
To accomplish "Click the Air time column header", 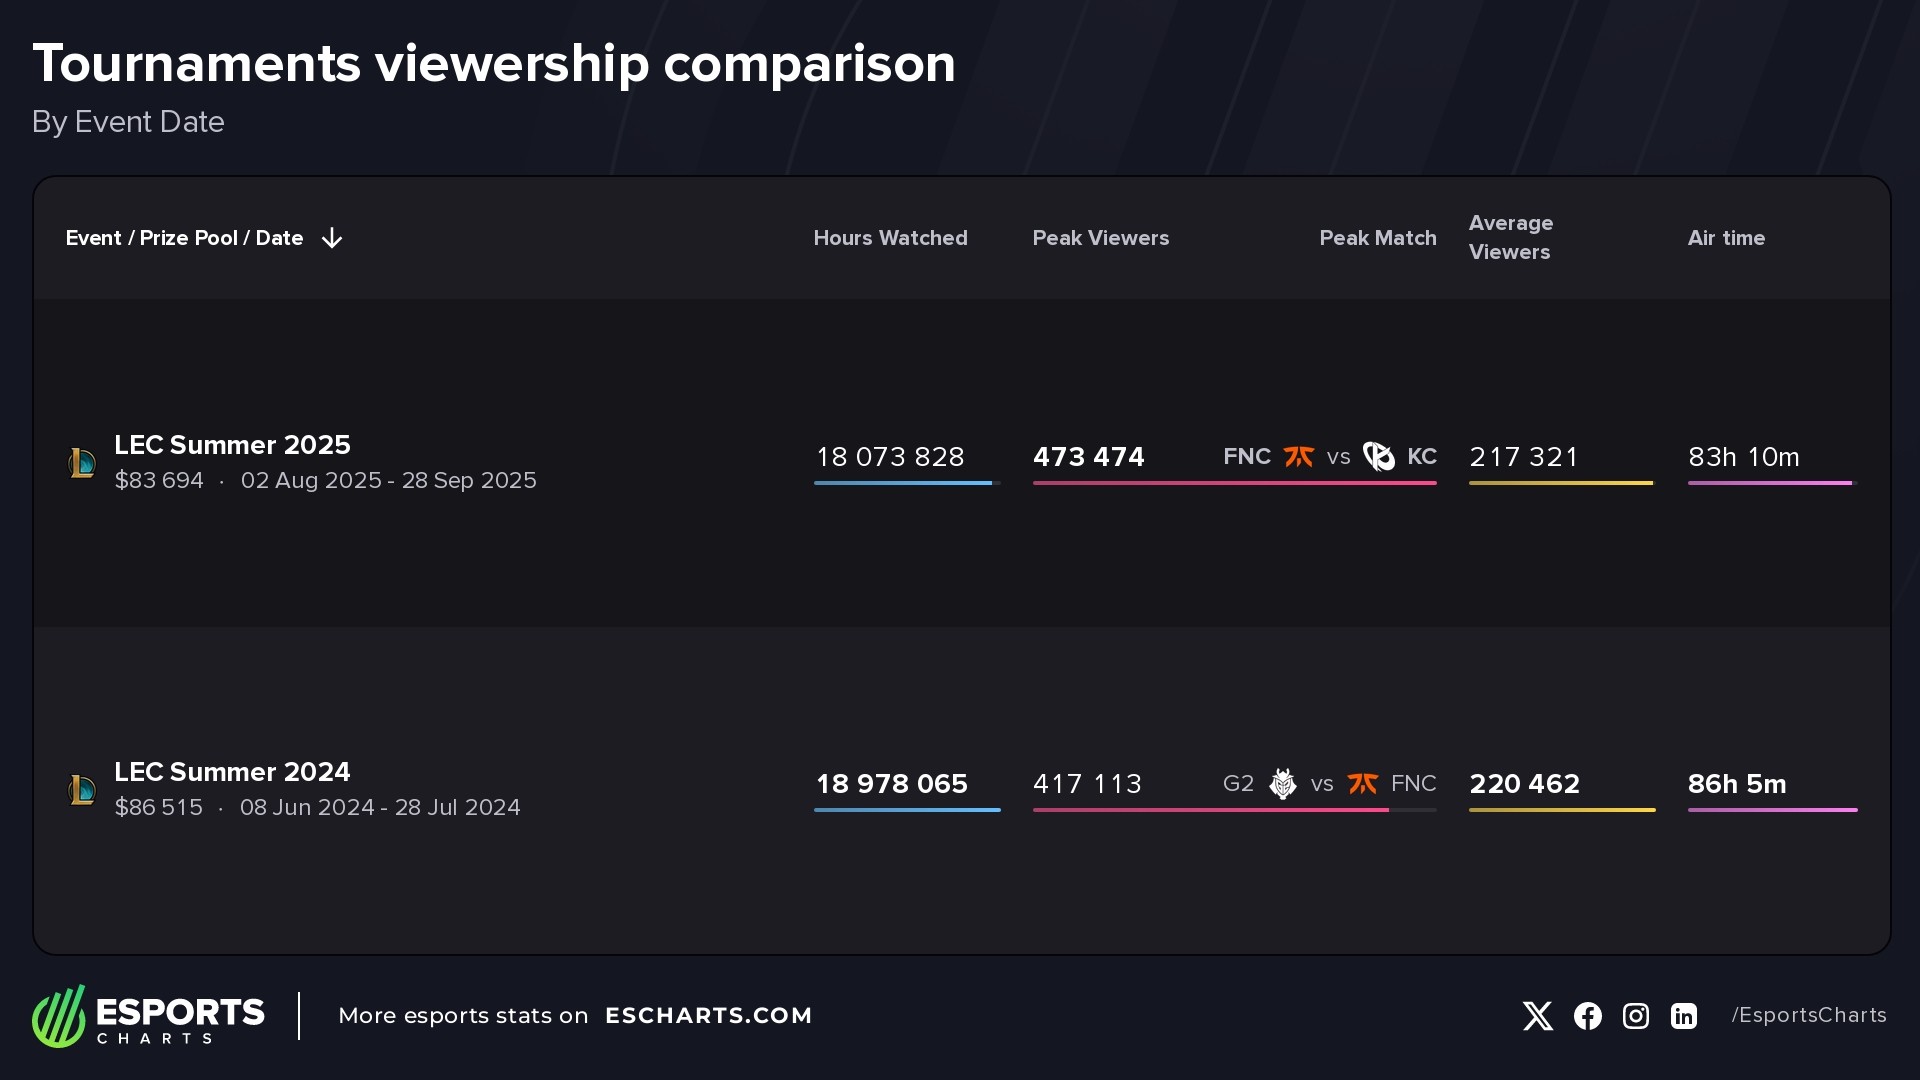I will pyautogui.click(x=1726, y=238).
